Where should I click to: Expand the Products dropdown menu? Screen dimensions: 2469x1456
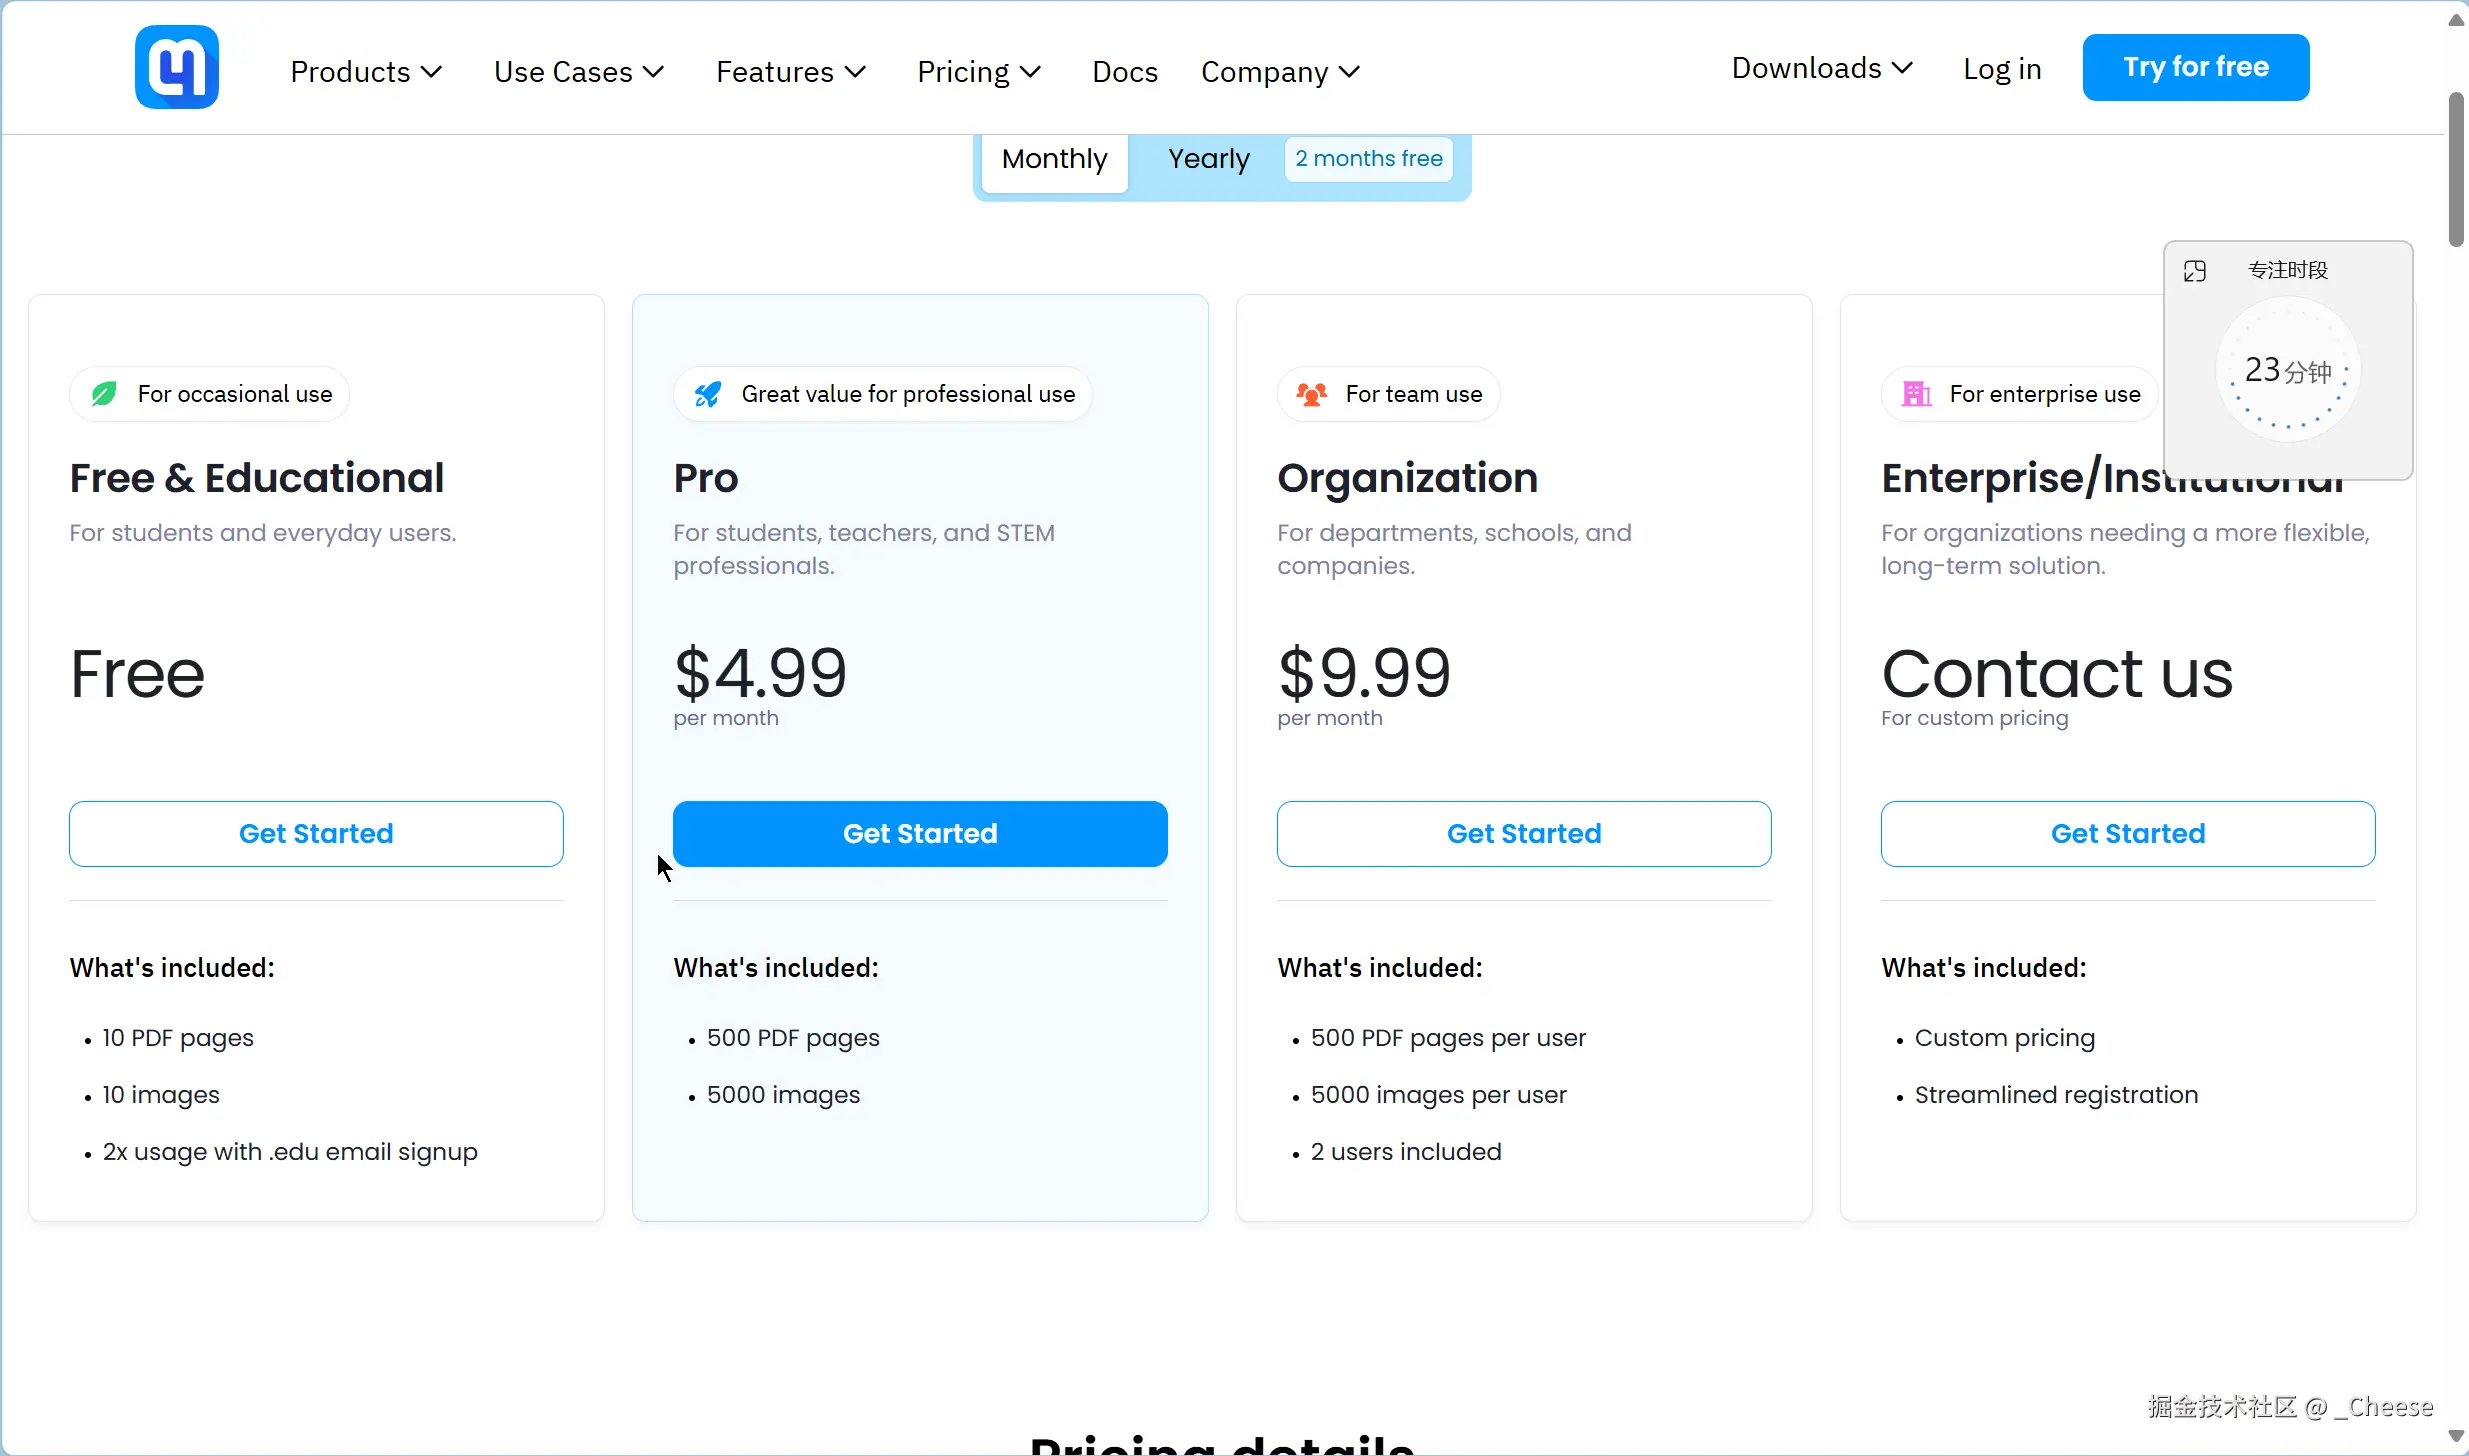click(x=366, y=72)
